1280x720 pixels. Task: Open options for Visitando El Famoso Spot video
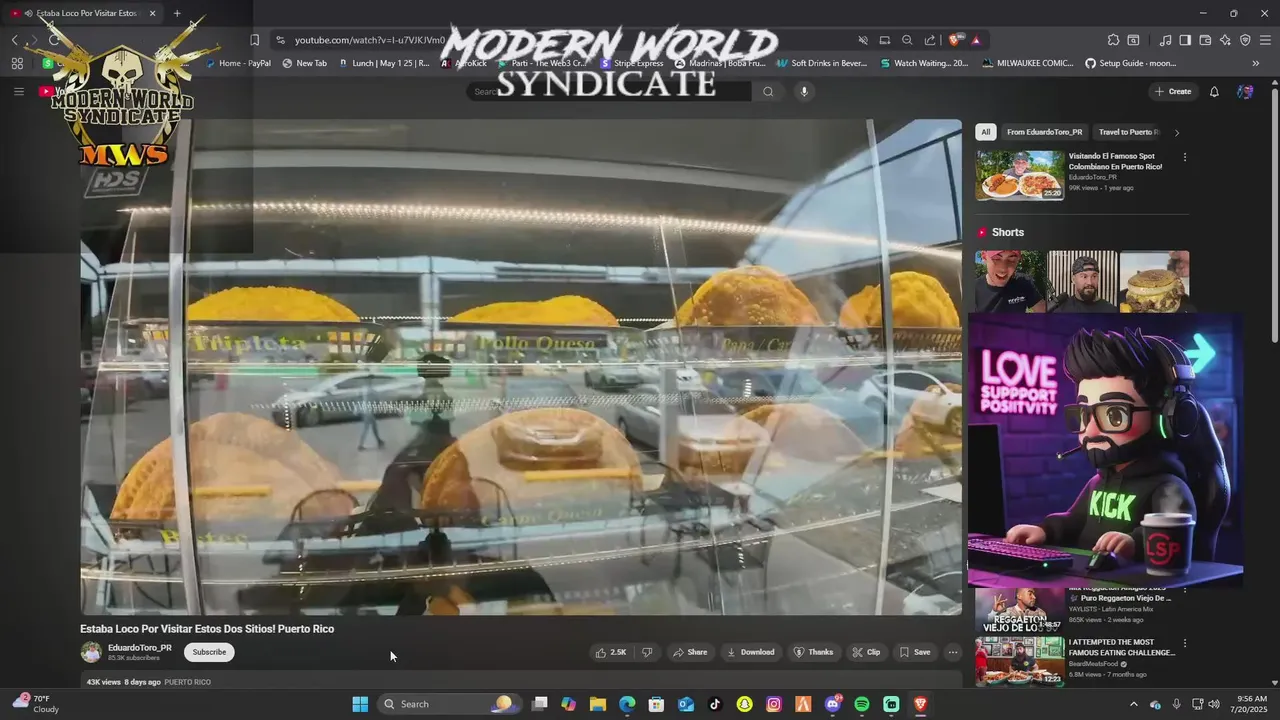pyautogui.click(x=1185, y=157)
